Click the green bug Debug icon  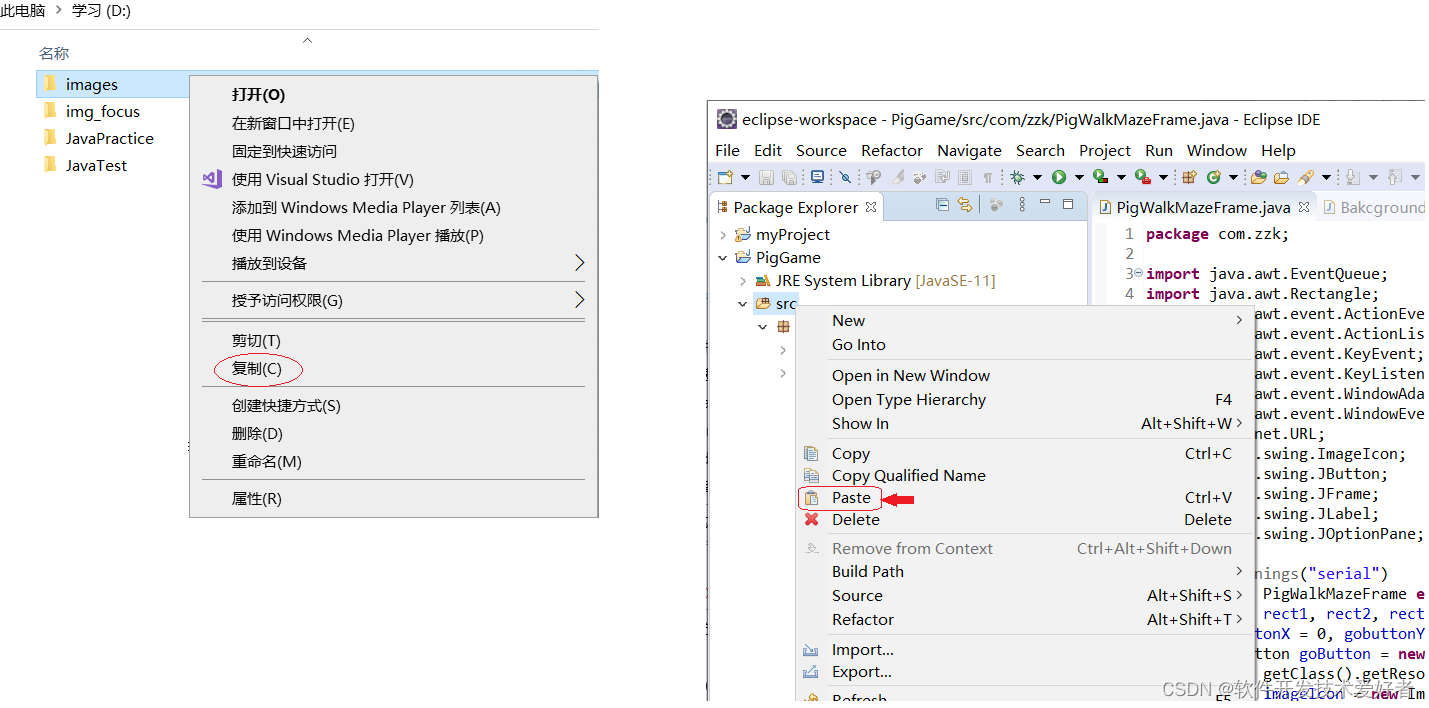point(1017,177)
